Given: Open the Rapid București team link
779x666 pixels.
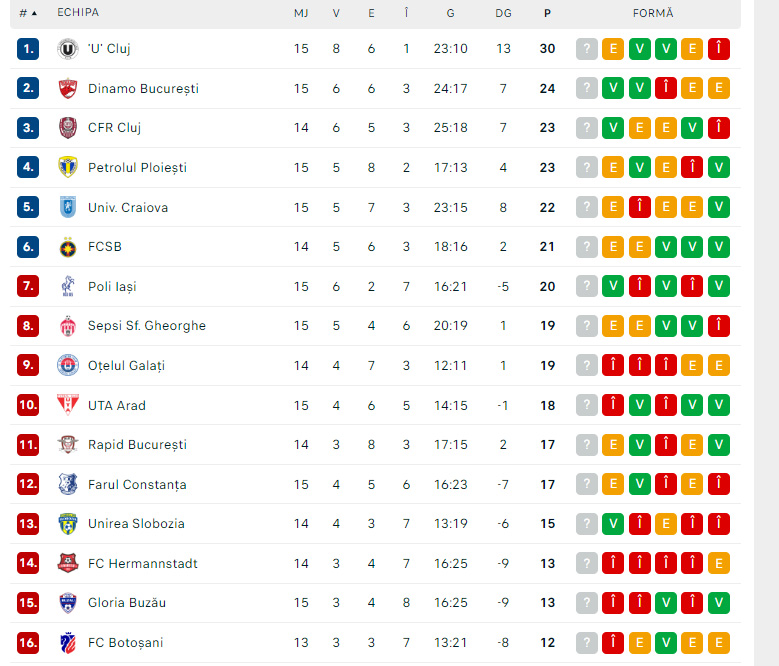Looking at the screenshot, I should [x=137, y=445].
